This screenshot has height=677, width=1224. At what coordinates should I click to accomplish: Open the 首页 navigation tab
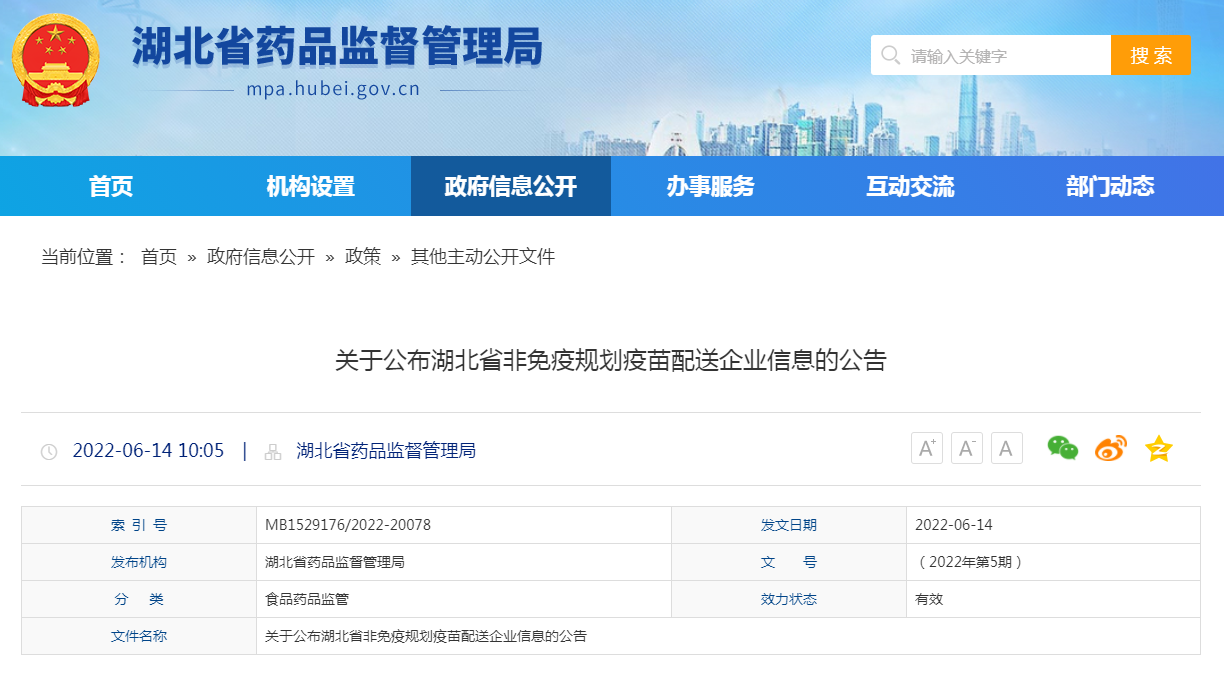coord(109,186)
